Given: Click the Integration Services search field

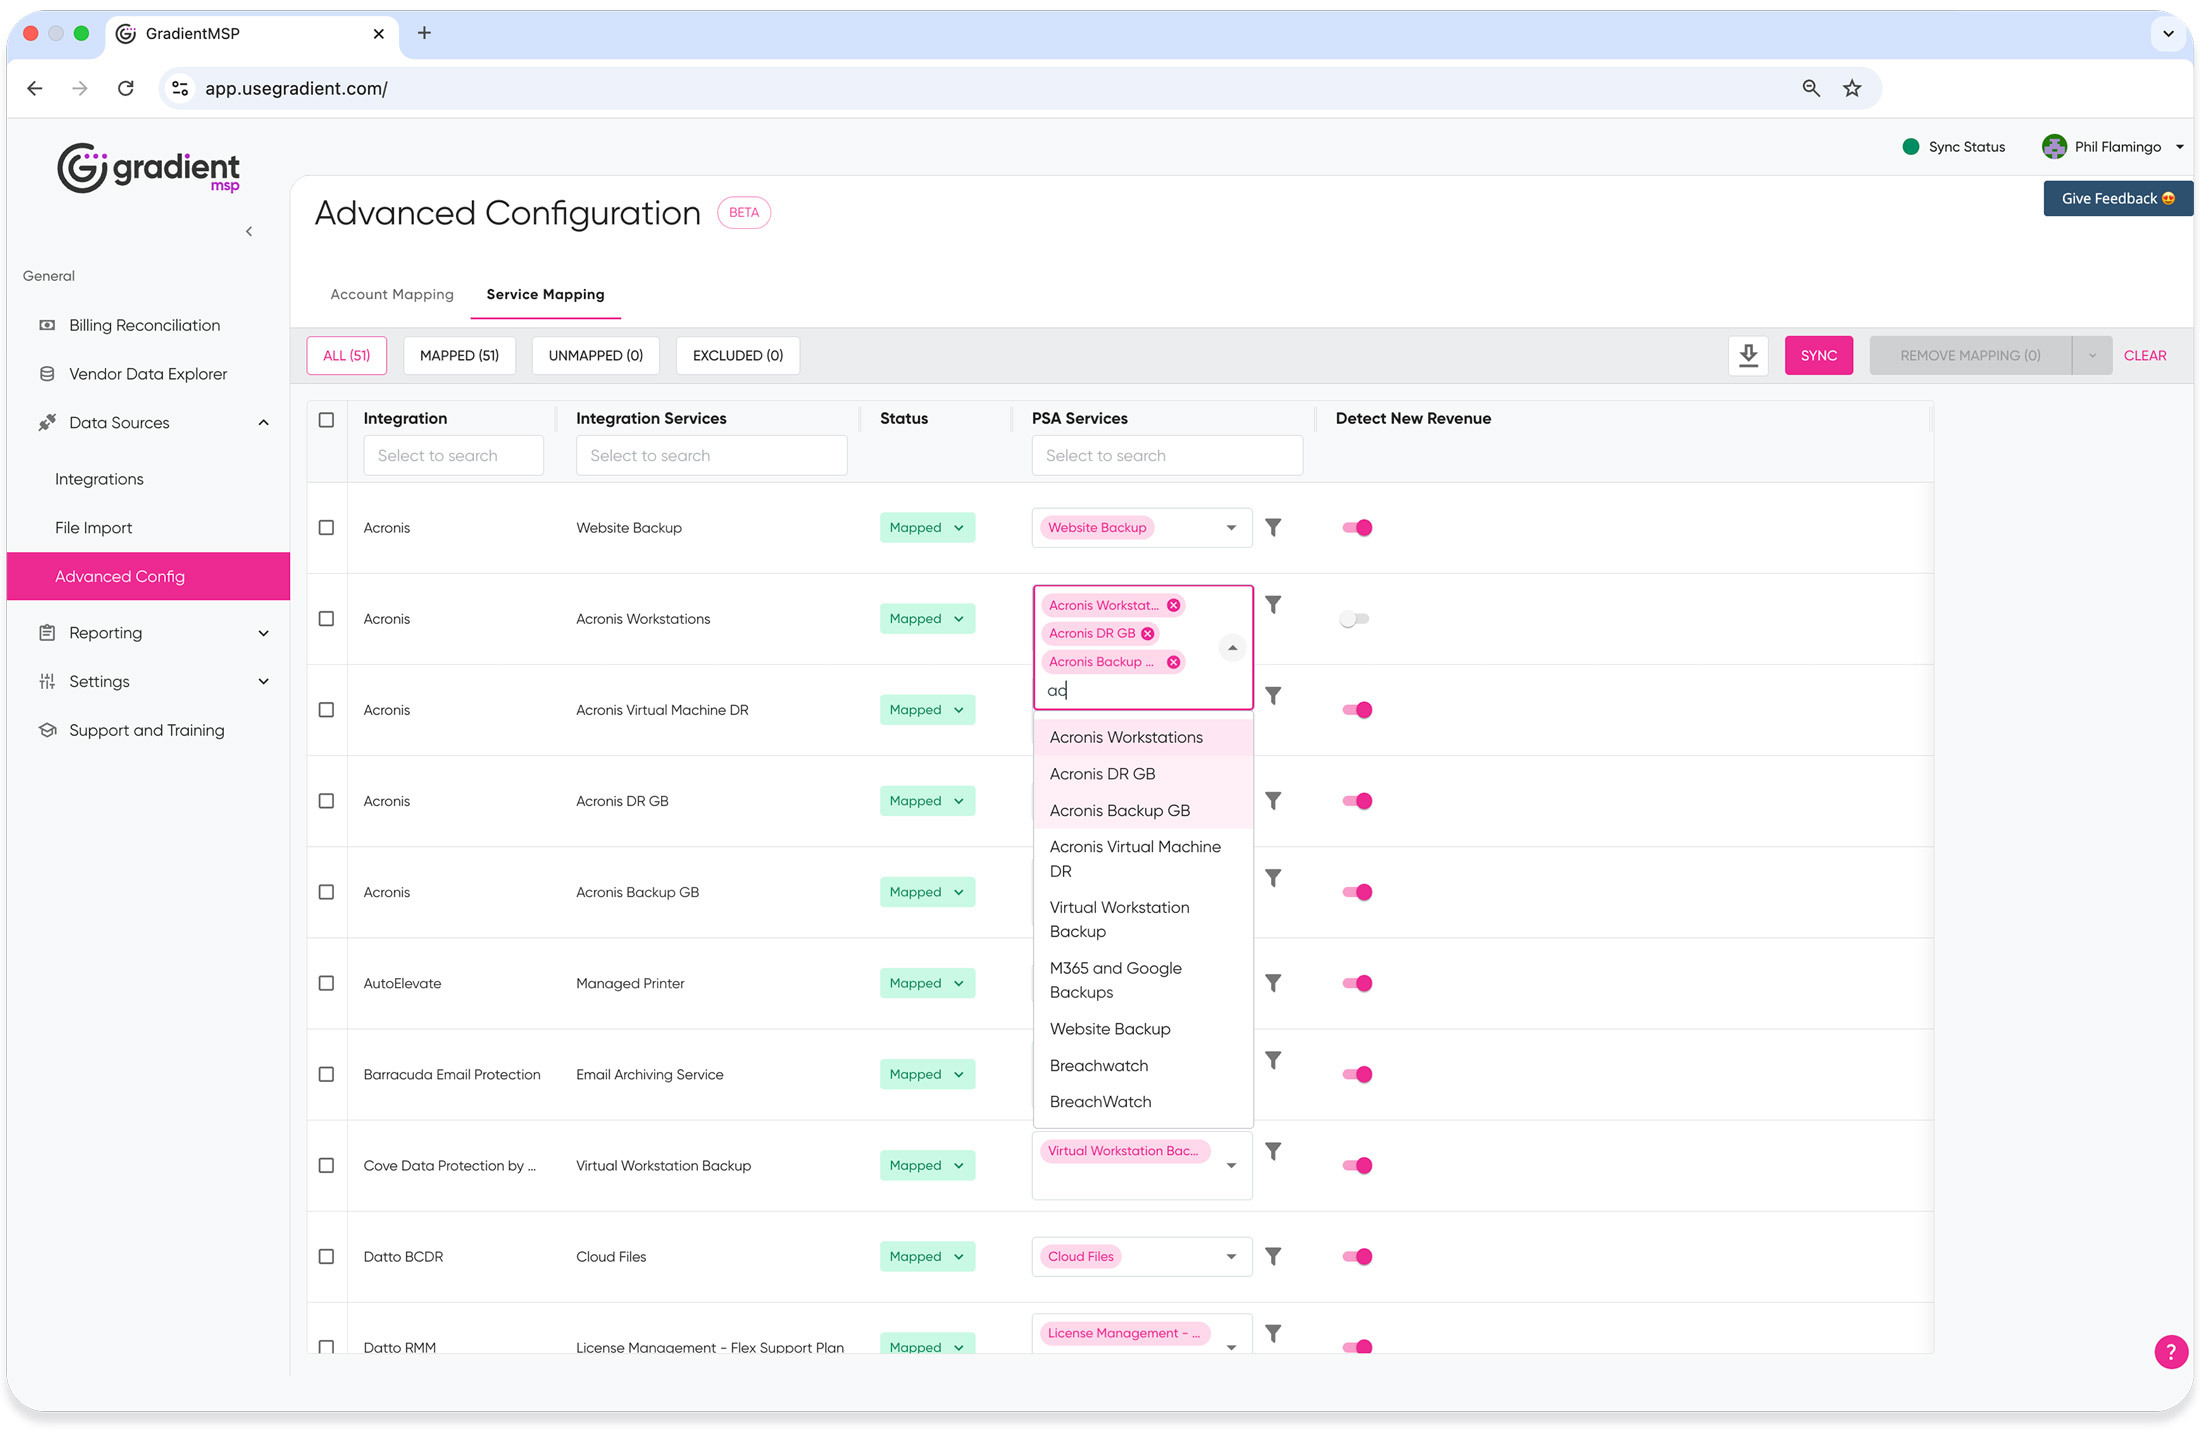Looking at the screenshot, I should point(711,455).
